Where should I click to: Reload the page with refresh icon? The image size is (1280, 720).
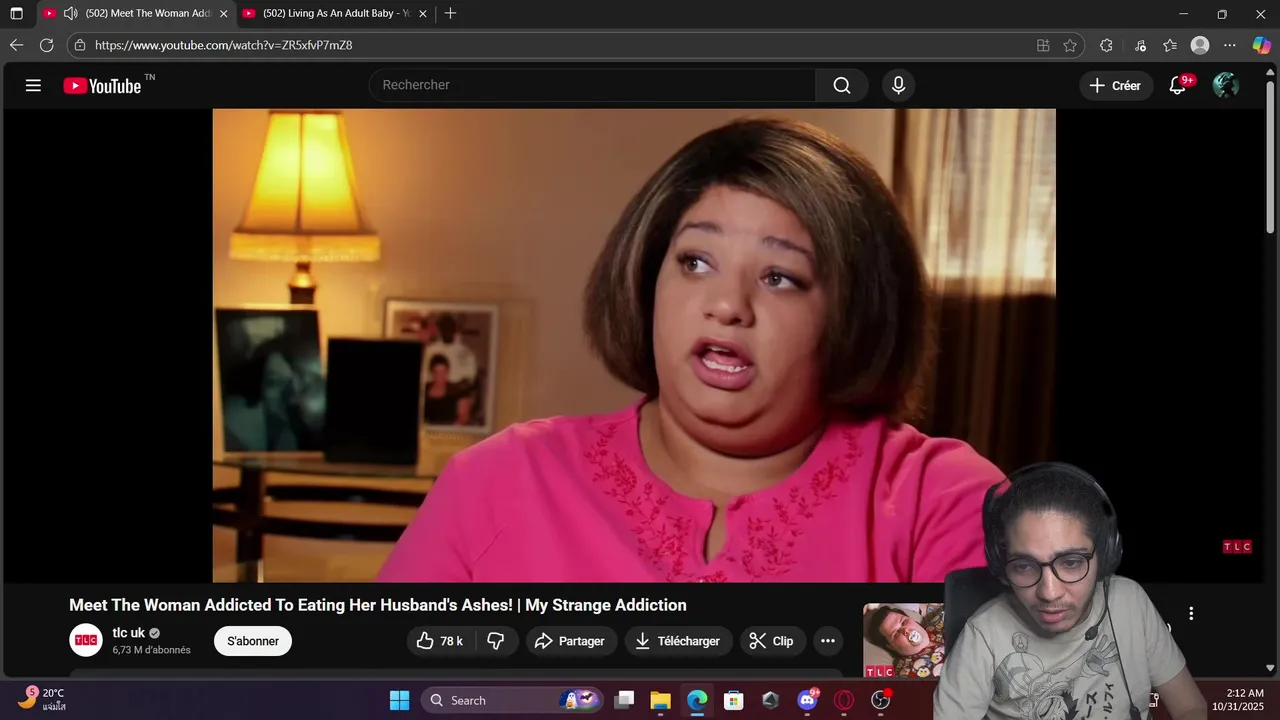pos(46,45)
